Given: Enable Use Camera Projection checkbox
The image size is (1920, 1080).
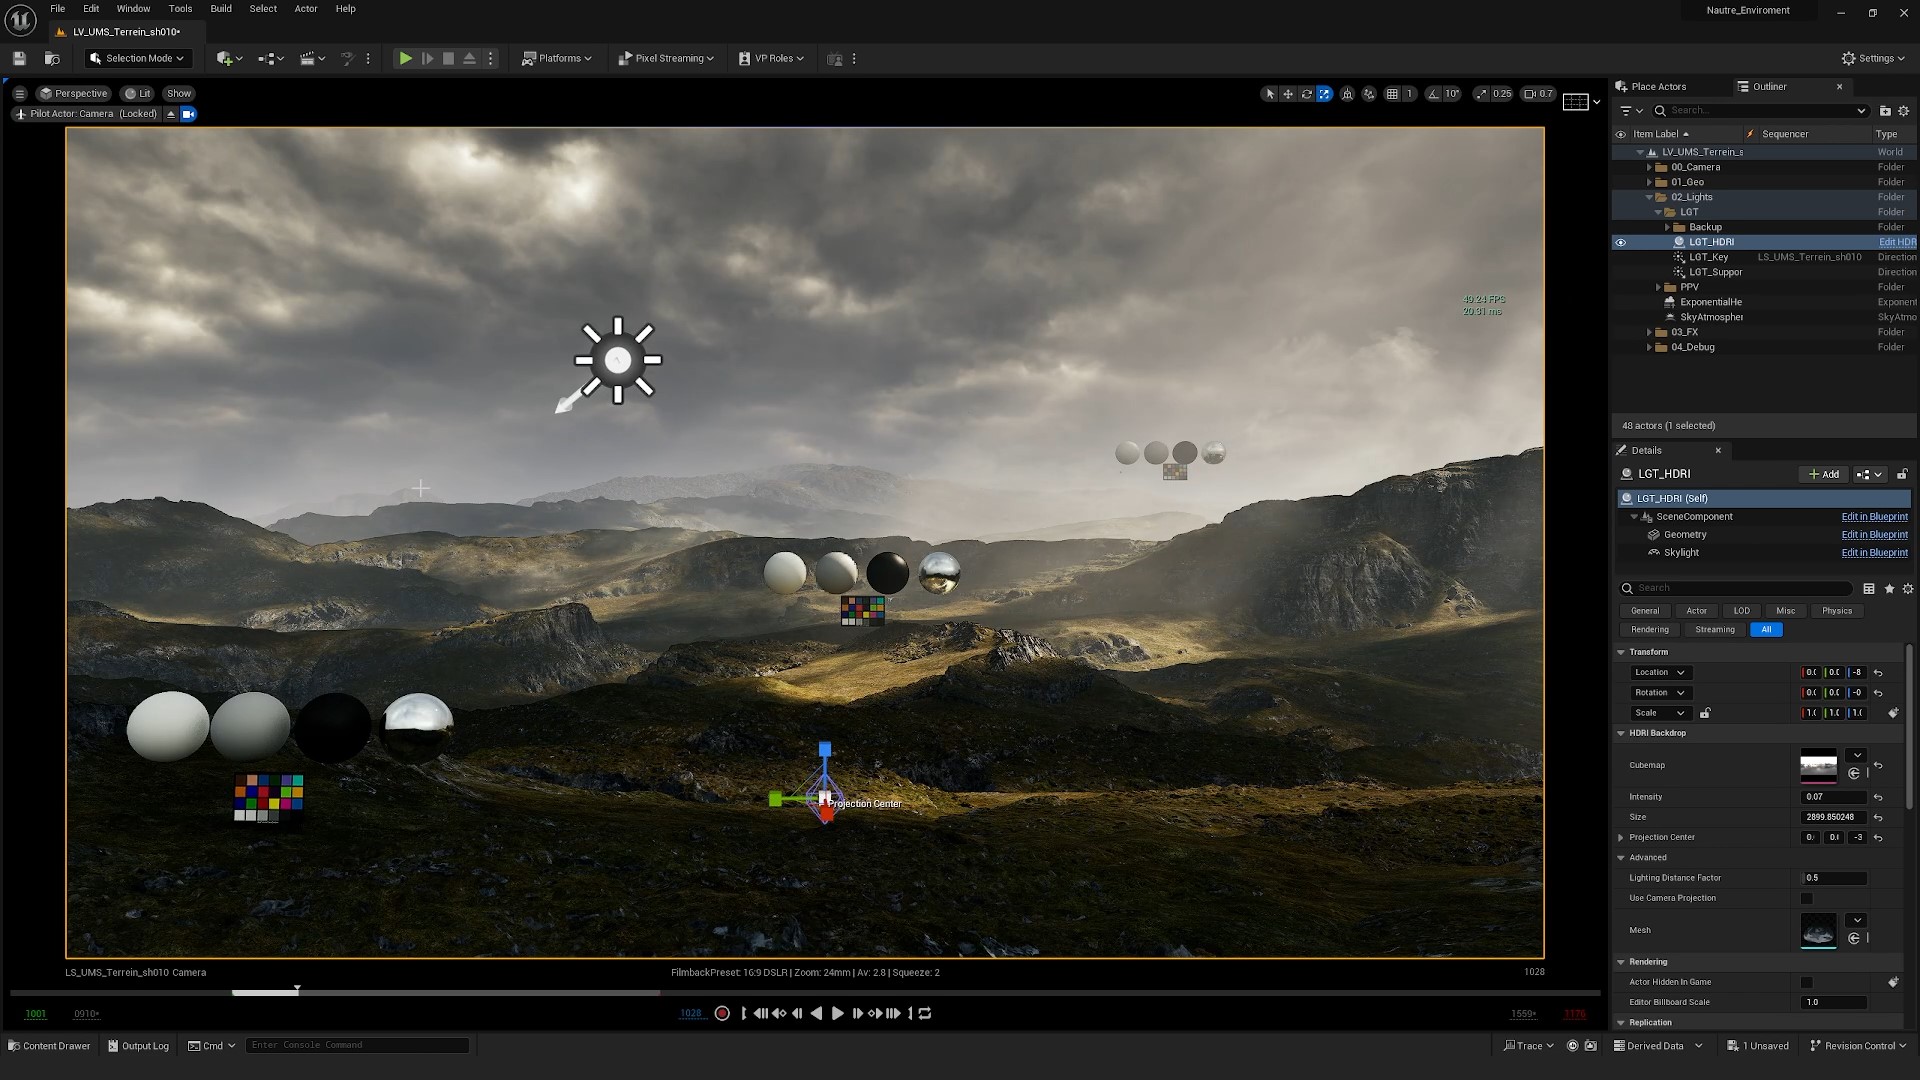Looking at the screenshot, I should pyautogui.click(x=1807, y=898).
